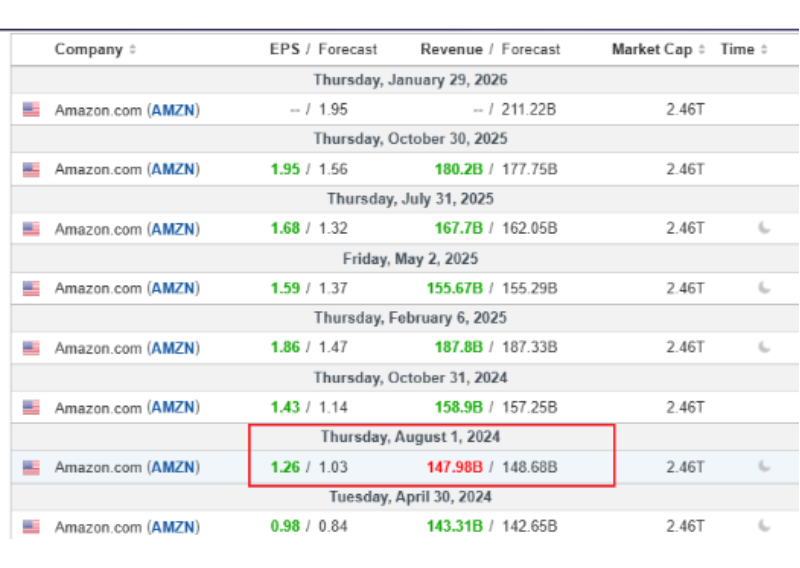Image resolution: width=800 pixels, height=568 pixels.
Task: Click the AMZN link in the February 6, 2025 row
Action: pos(172,348)
